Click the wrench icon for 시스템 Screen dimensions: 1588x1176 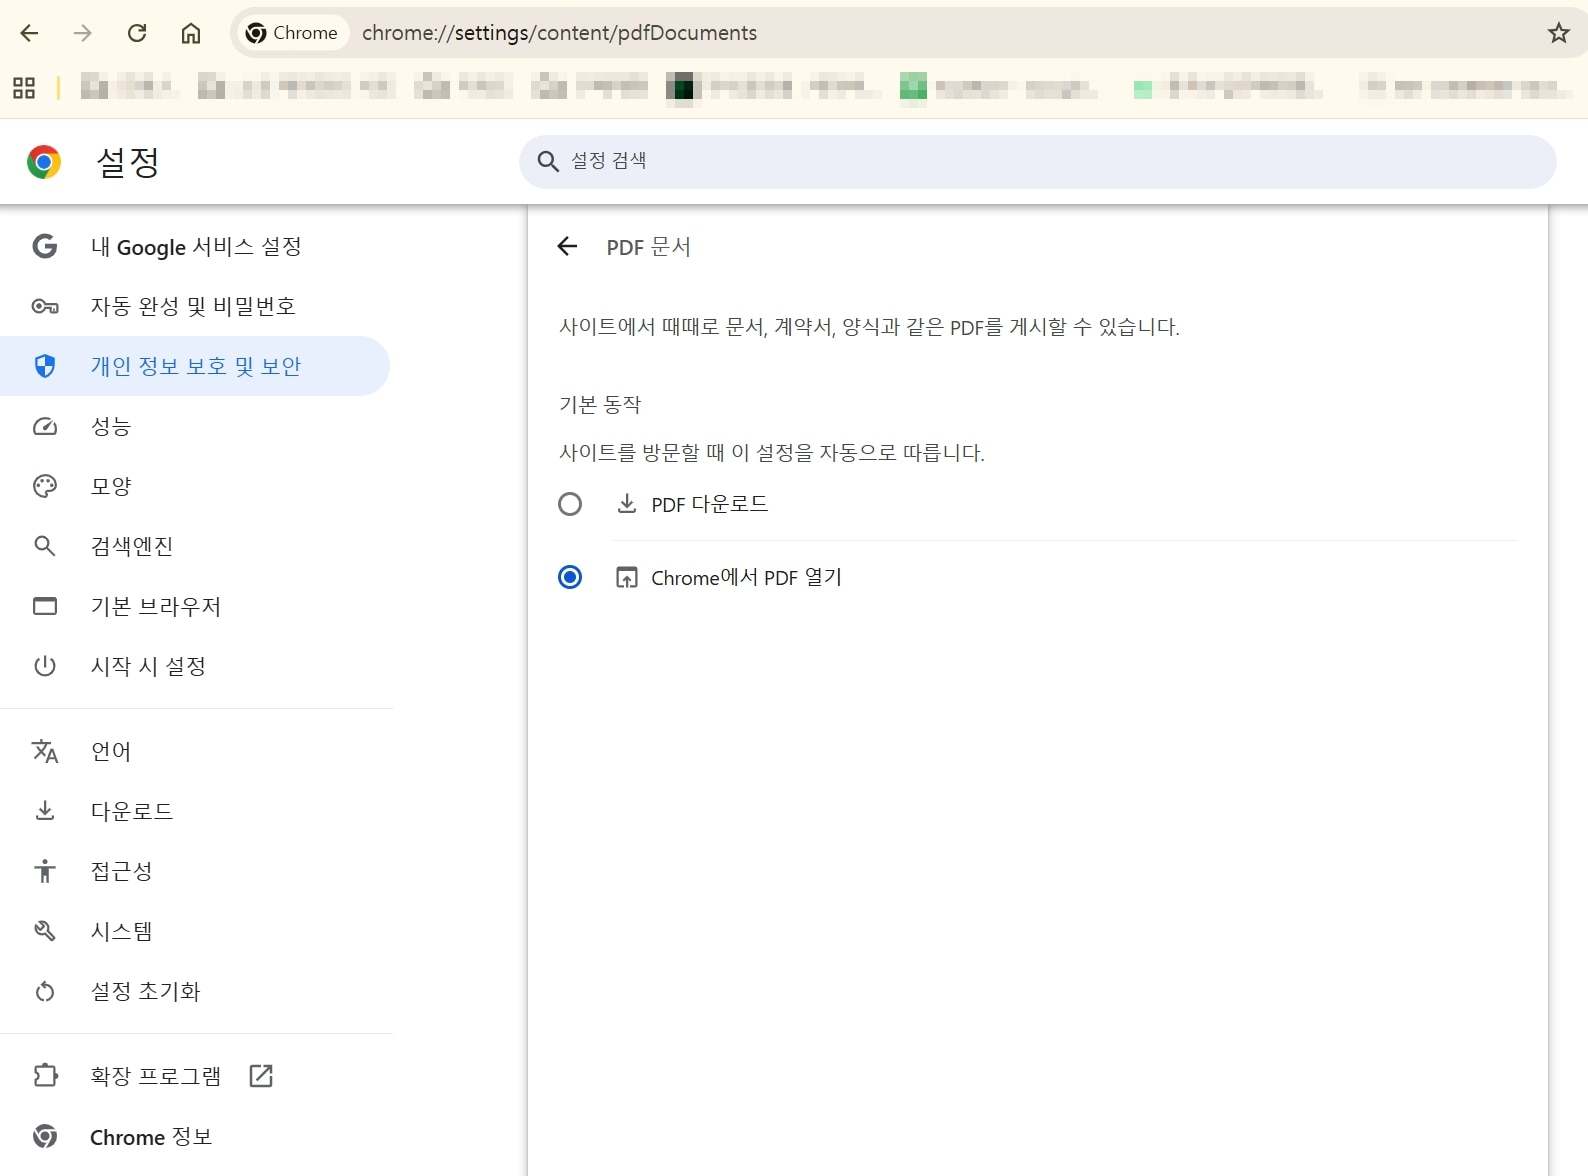(x=45, y=931)
